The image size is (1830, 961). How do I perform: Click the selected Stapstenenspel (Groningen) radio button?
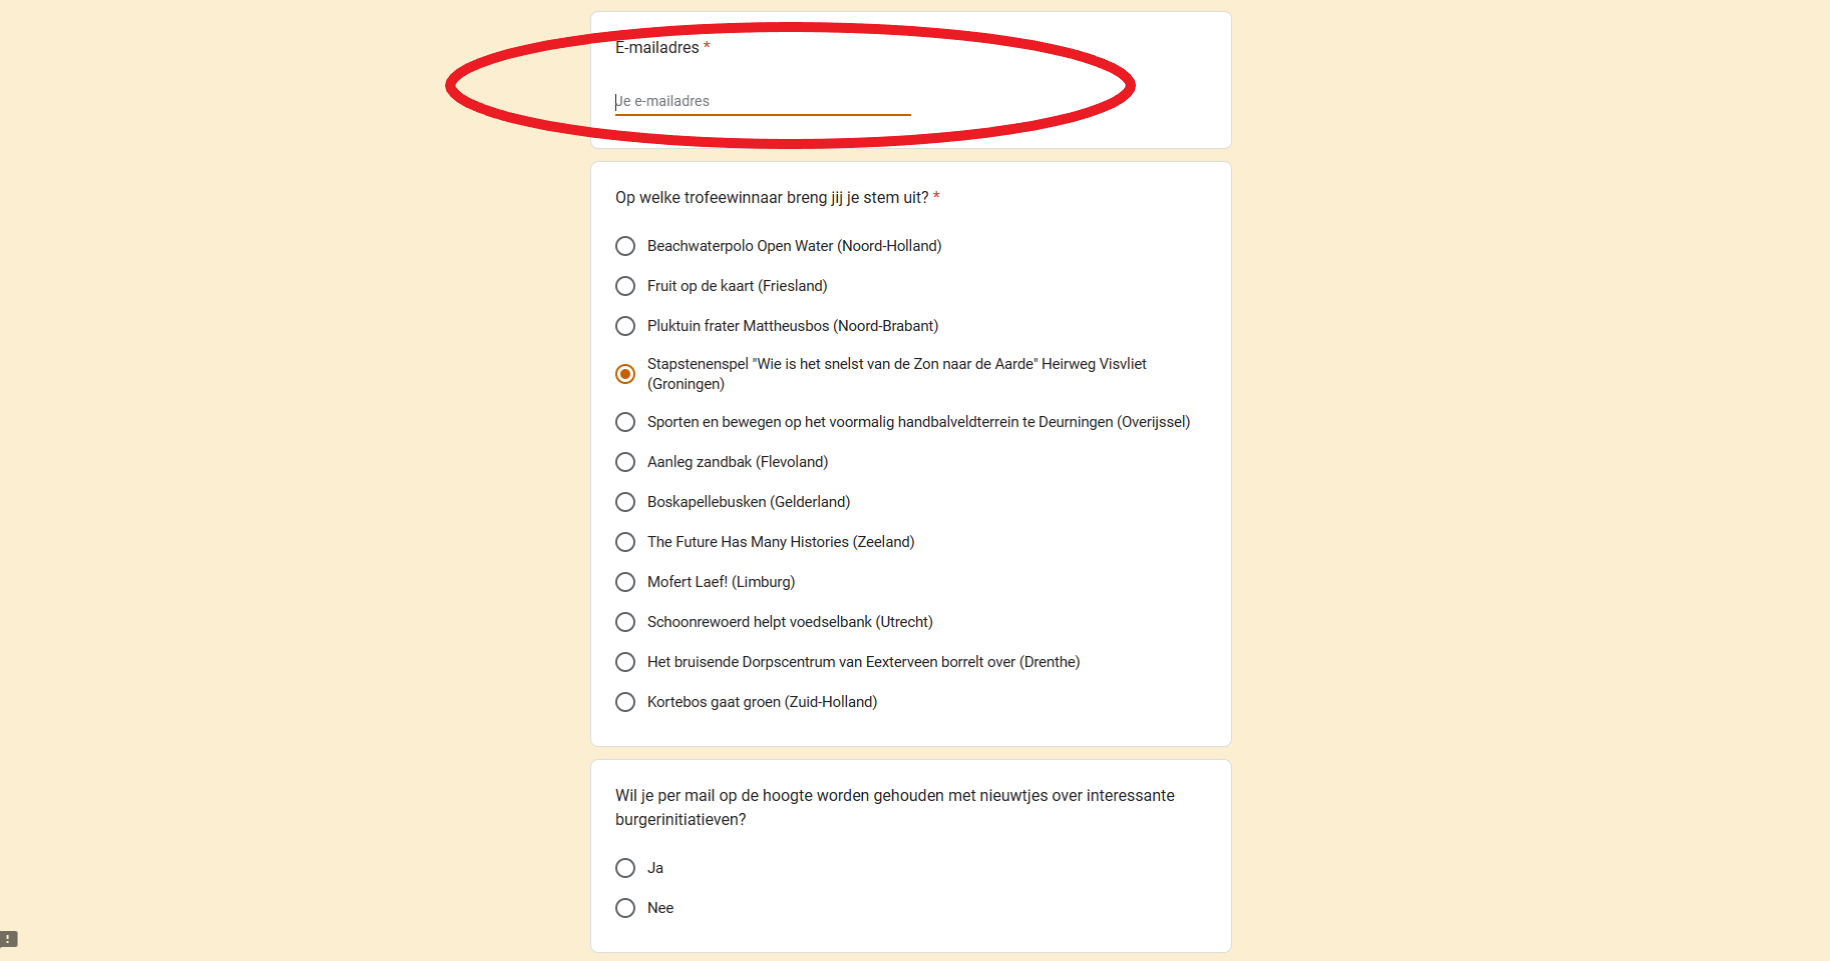coord(625,374)
